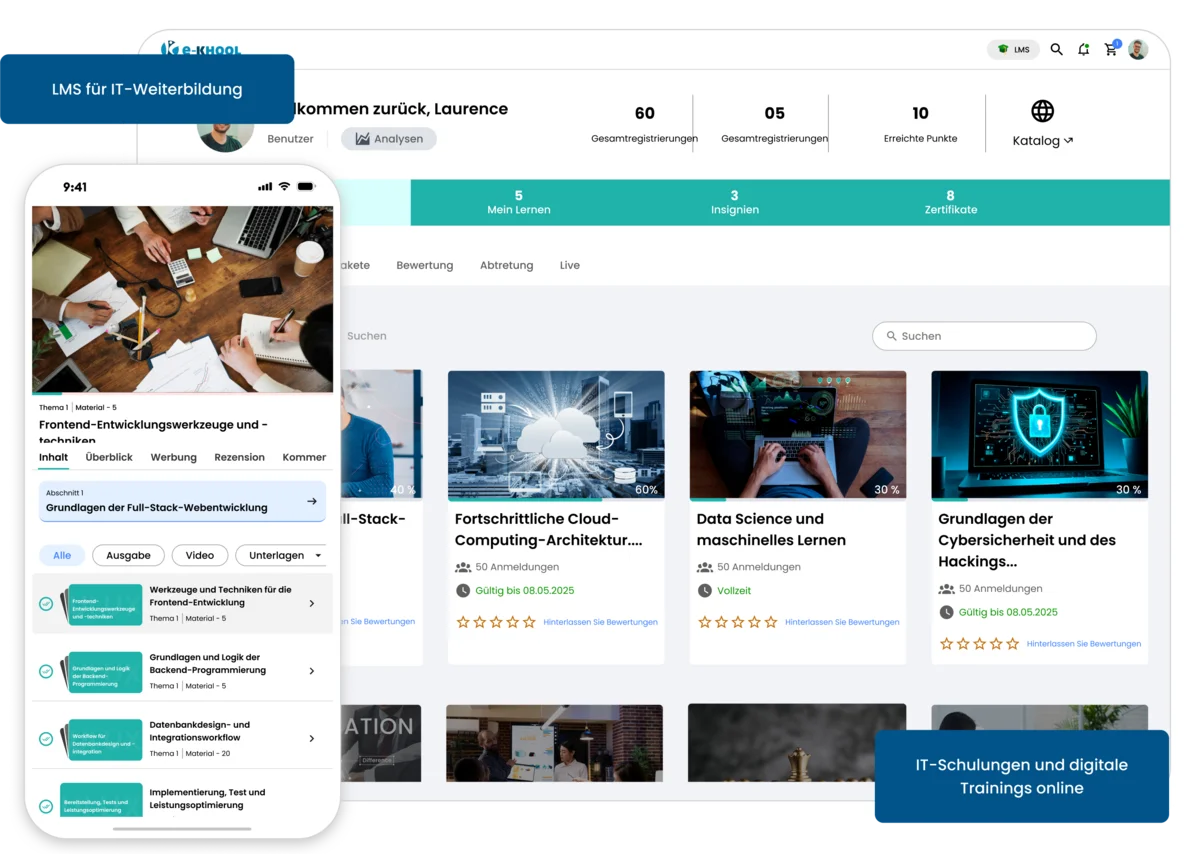Open the Mein Lernen section showing 5
The width and height of the screenshot is (1200, 854).
tap(518, 202)
